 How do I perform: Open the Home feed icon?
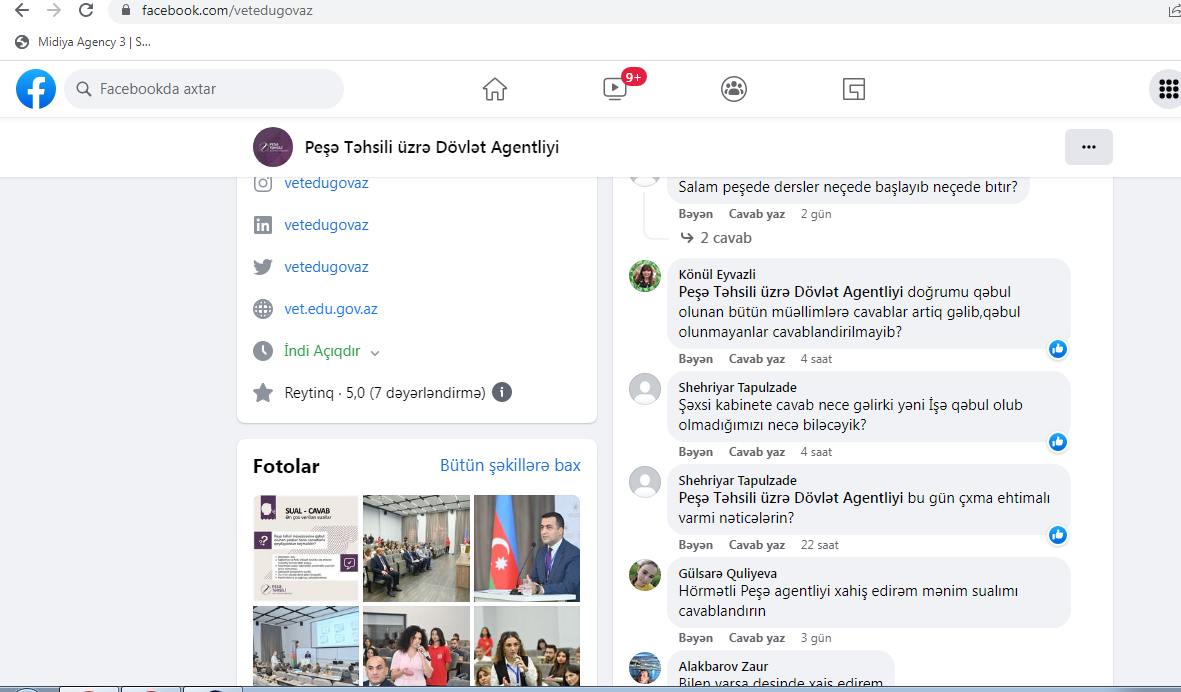pos(495,89)
